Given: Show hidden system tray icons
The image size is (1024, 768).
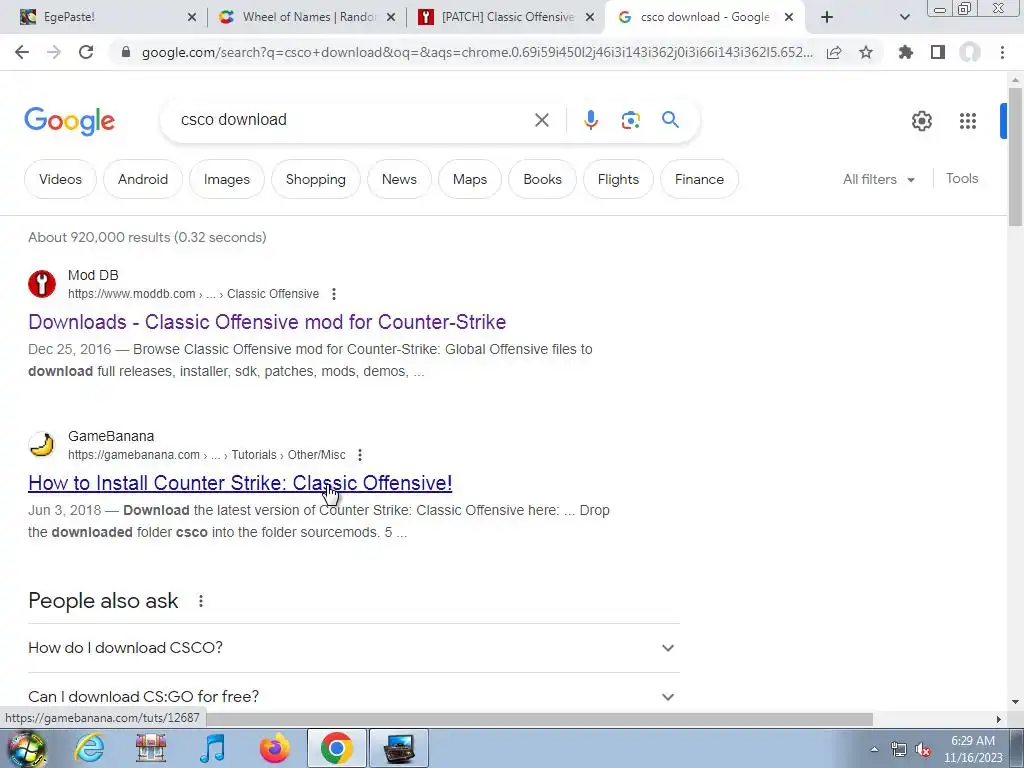Looking at the screenshot, I should click(x=874, y=749).
